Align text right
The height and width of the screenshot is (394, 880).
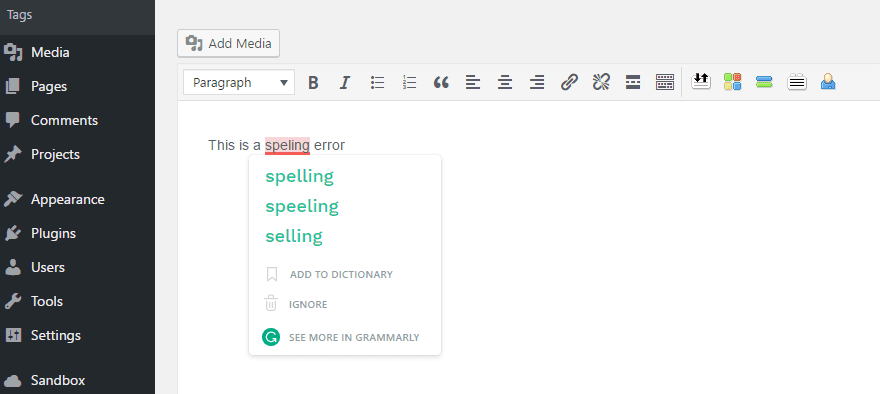537,83
